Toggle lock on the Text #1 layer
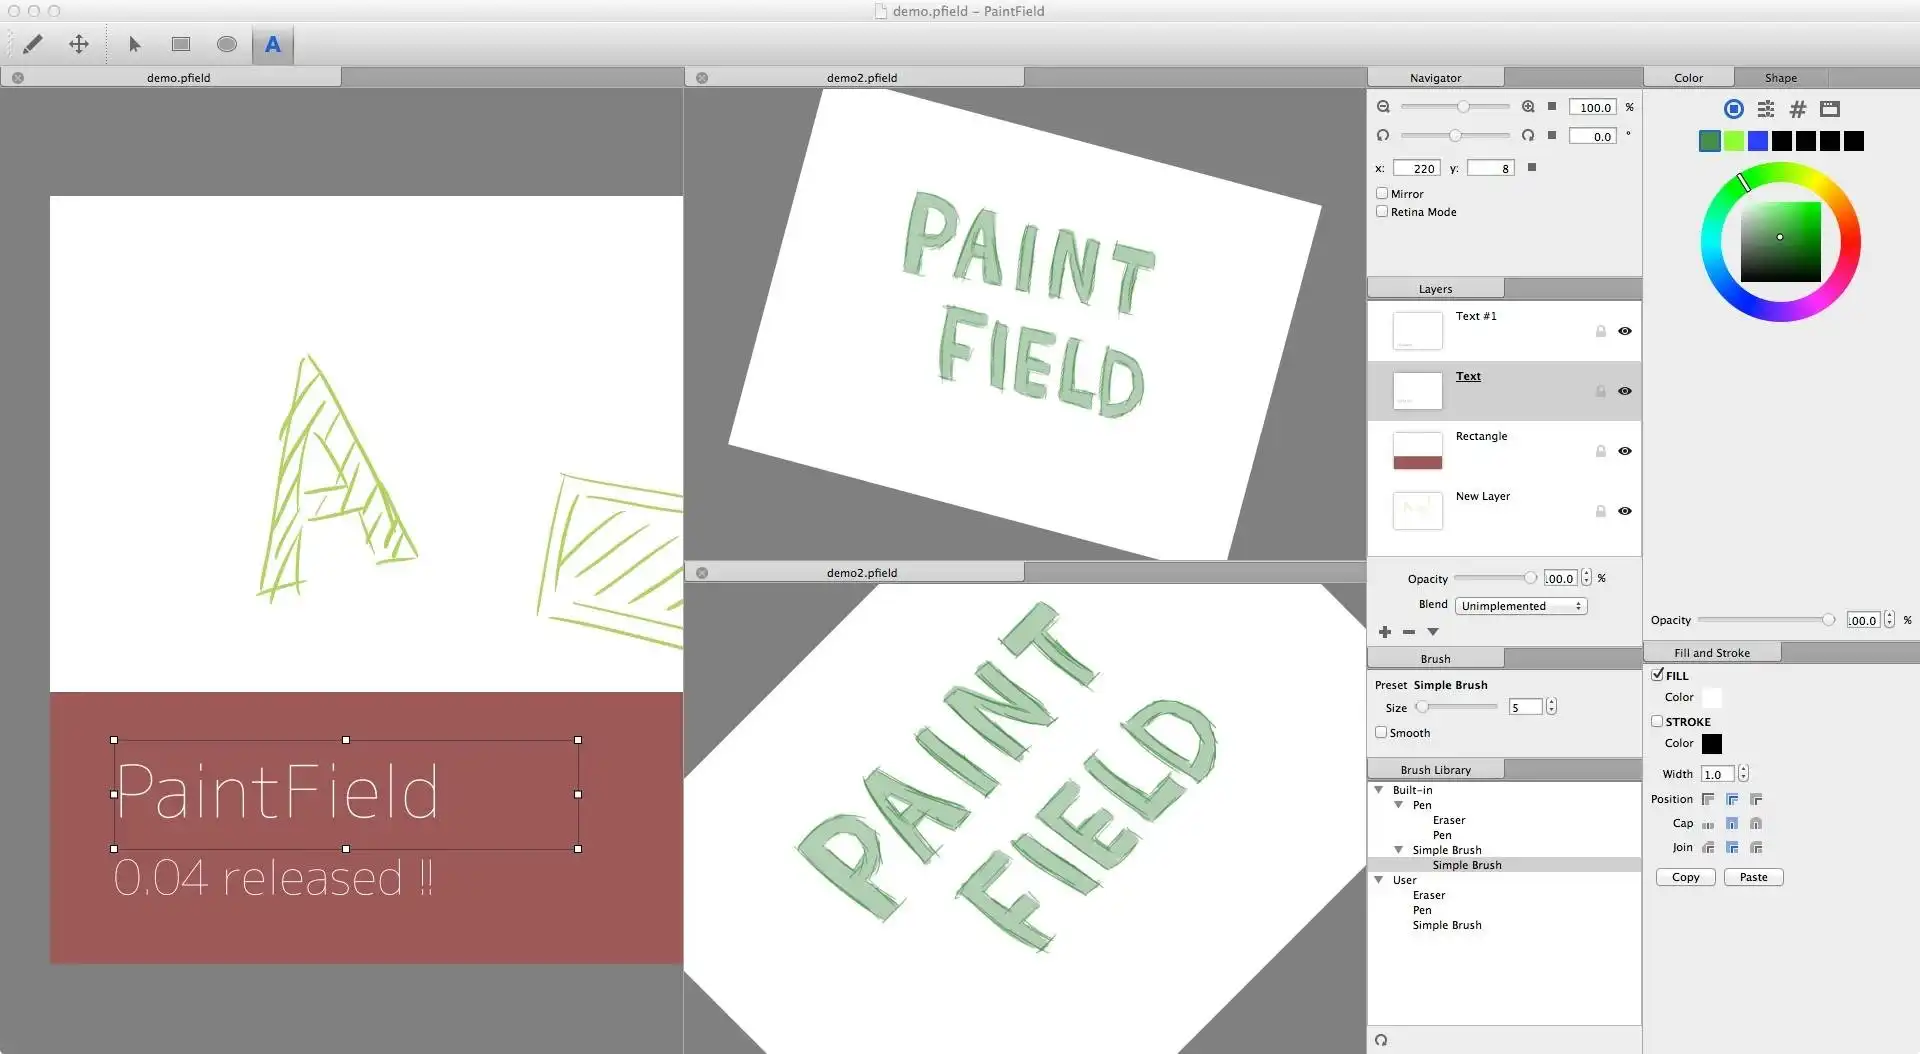Viewport: 1920px width, 1054px height. click(1601, 331)
